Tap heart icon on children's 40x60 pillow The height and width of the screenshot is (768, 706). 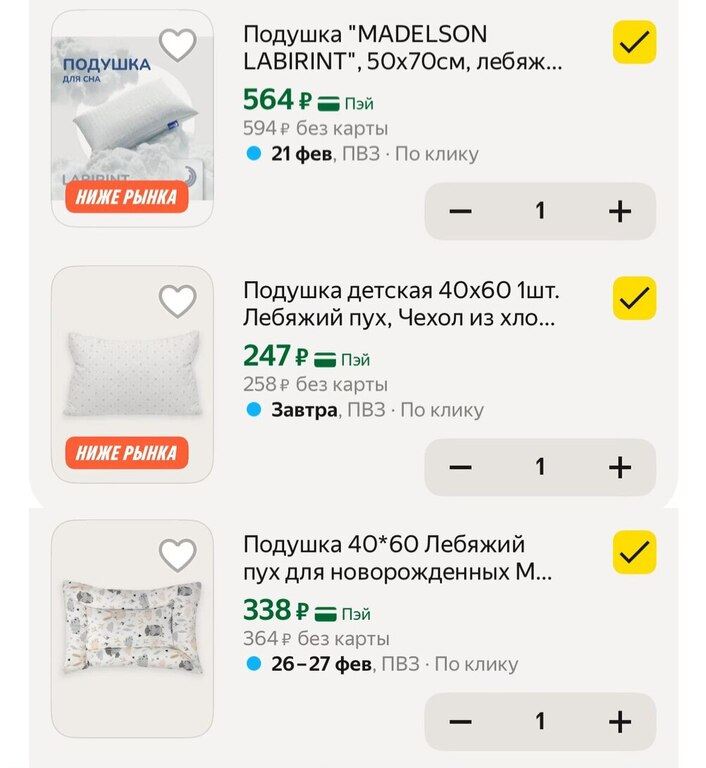[178, 301]
